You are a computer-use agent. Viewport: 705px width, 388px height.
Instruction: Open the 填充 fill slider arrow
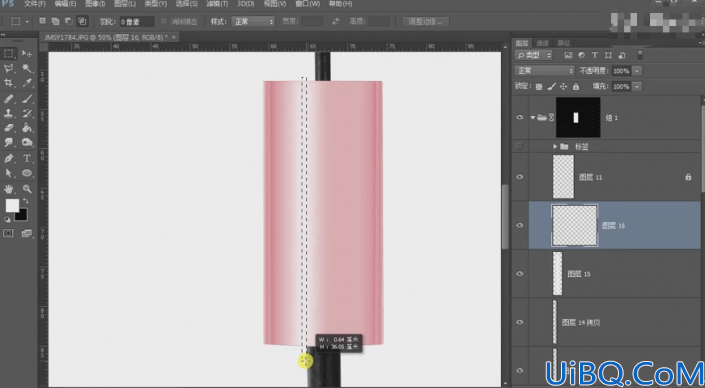[x=637, y=86]
